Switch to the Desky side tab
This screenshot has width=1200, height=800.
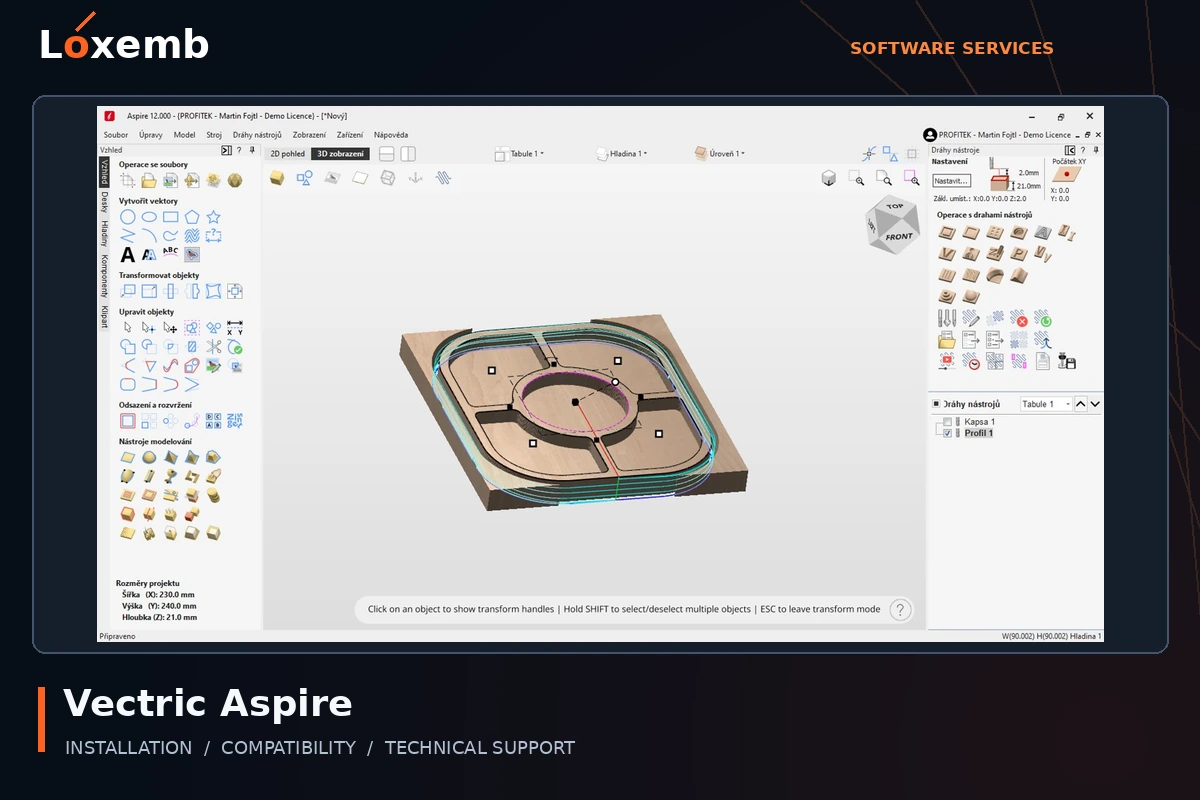104,202
